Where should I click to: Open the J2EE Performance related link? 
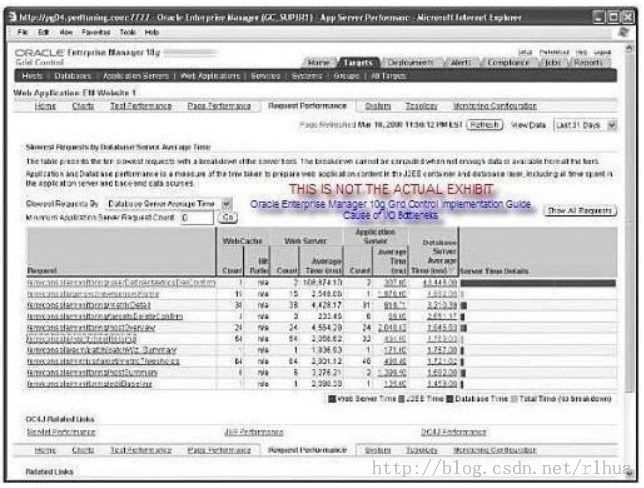[x=241, y=431]
